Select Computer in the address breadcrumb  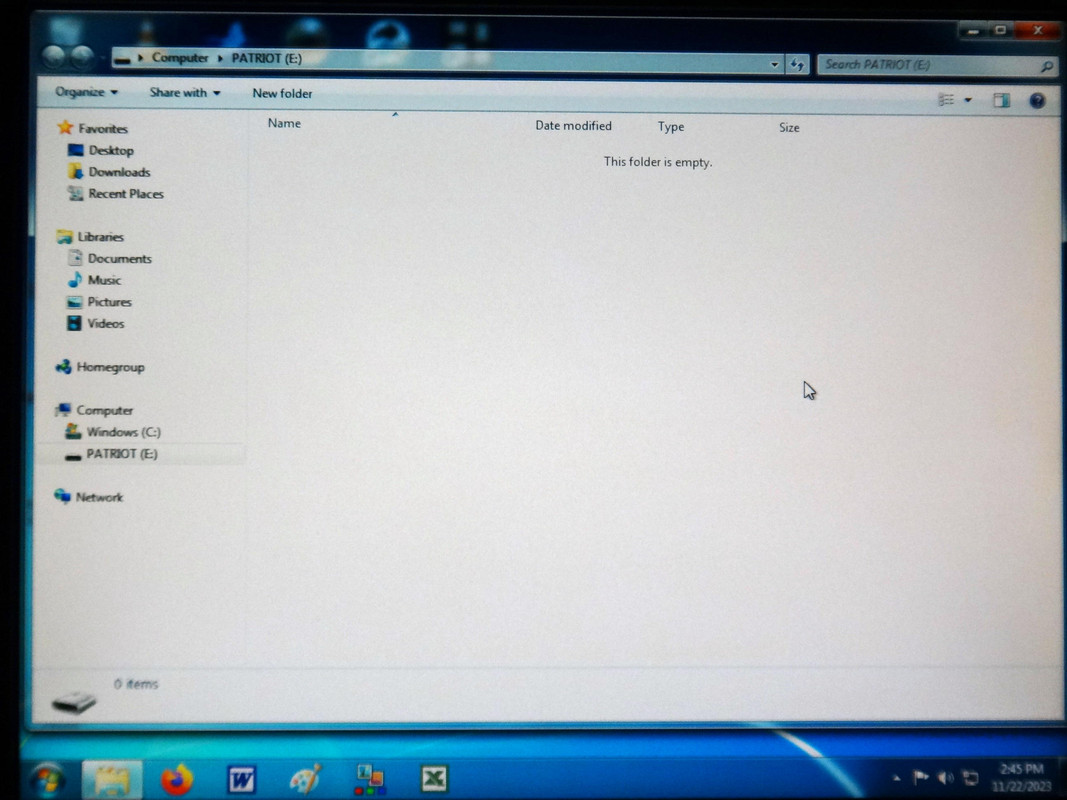(180, 58)
